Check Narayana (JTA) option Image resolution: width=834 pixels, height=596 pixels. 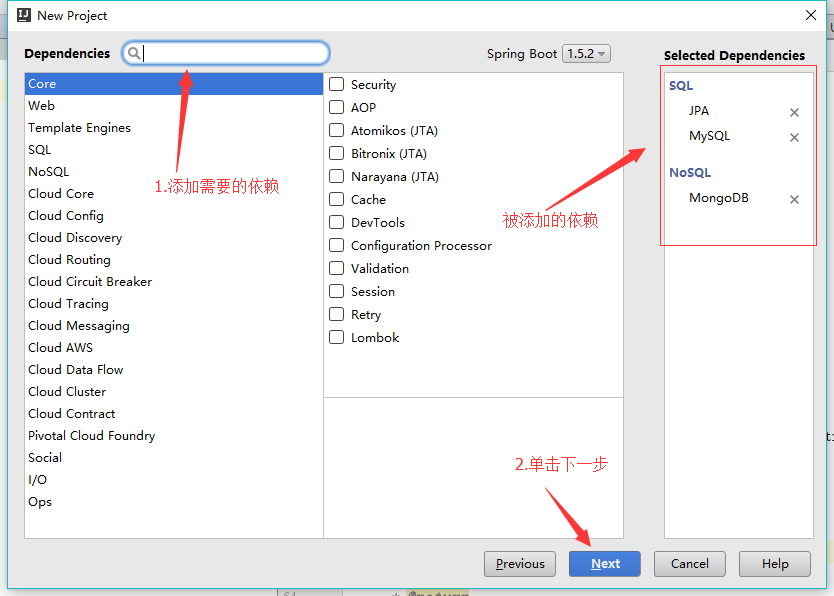click(x=336, y=176)
